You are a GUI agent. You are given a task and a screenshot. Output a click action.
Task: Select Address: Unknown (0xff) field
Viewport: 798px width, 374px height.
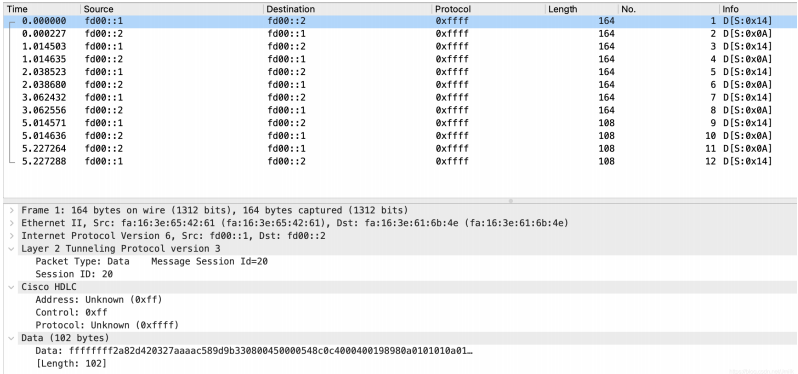coord(99,300)
